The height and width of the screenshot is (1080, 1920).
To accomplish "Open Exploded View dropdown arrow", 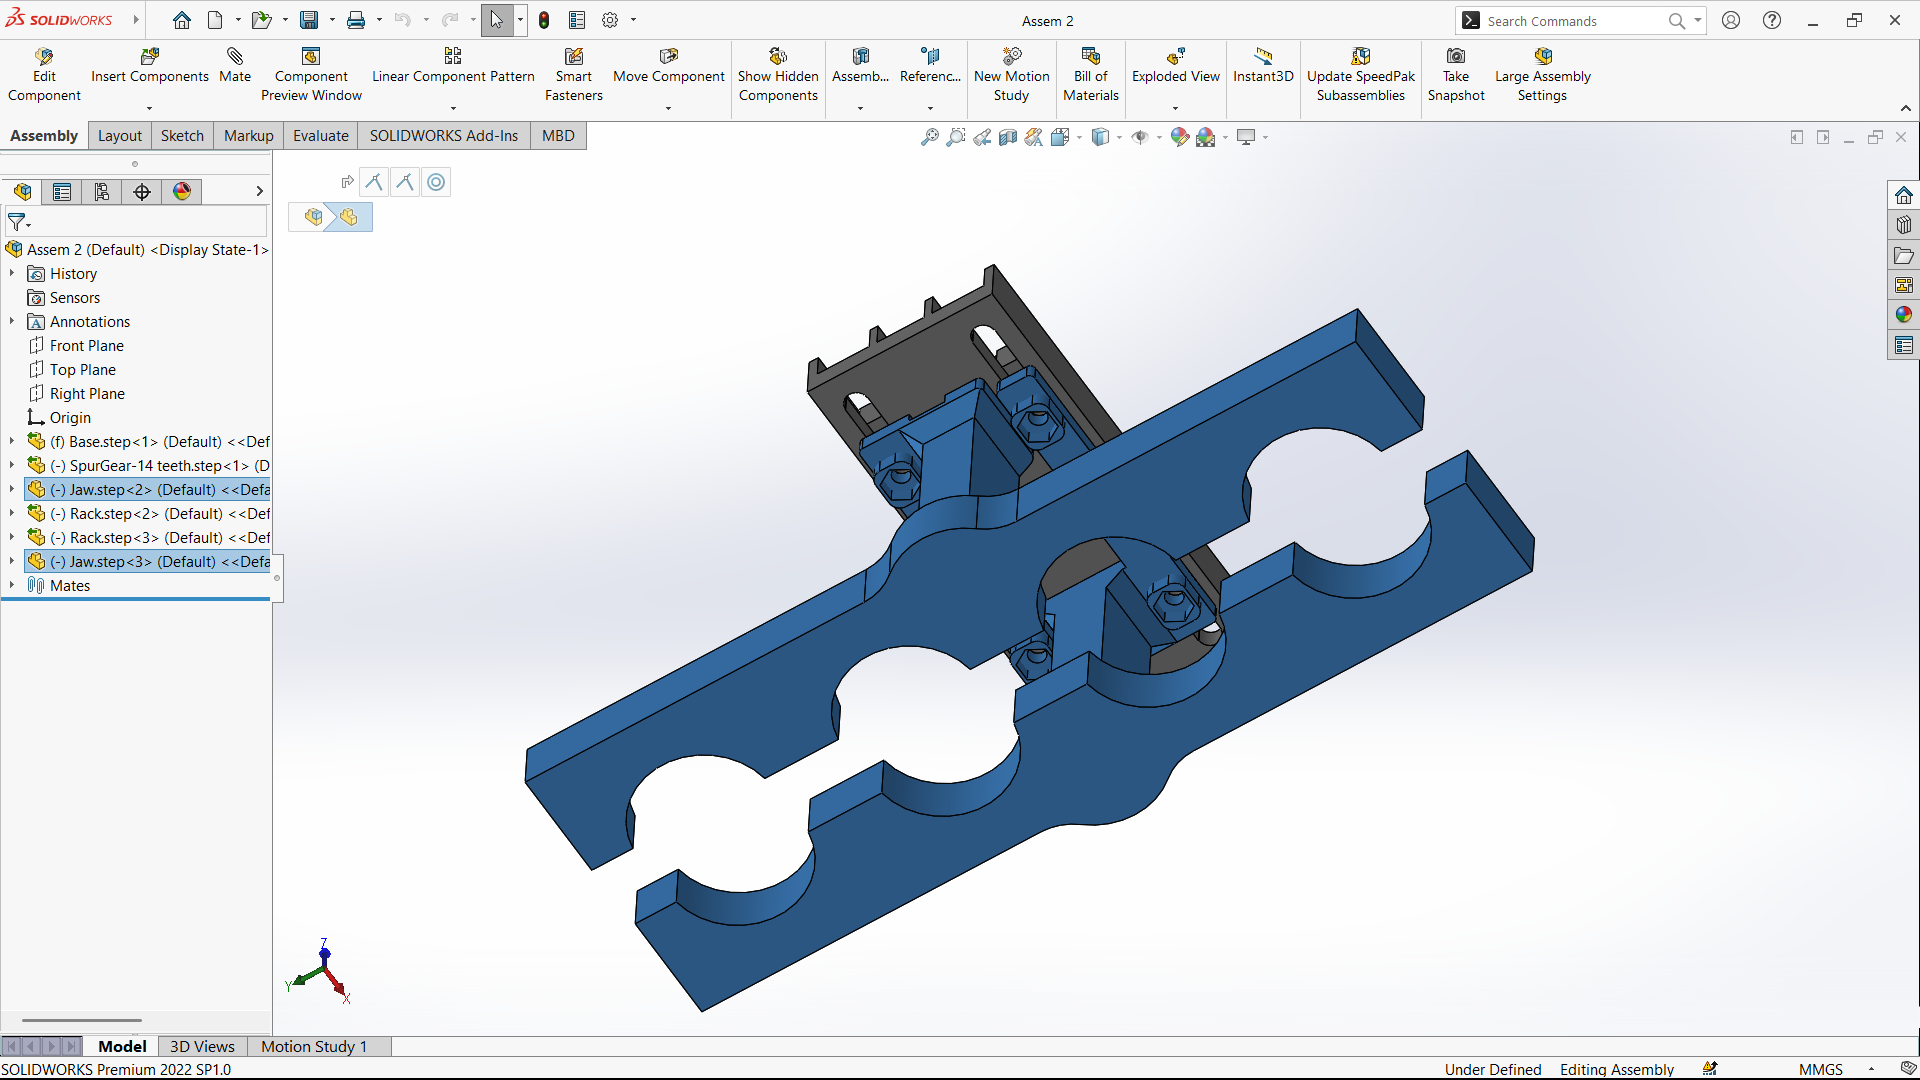I will click(x=1175, y=108).
